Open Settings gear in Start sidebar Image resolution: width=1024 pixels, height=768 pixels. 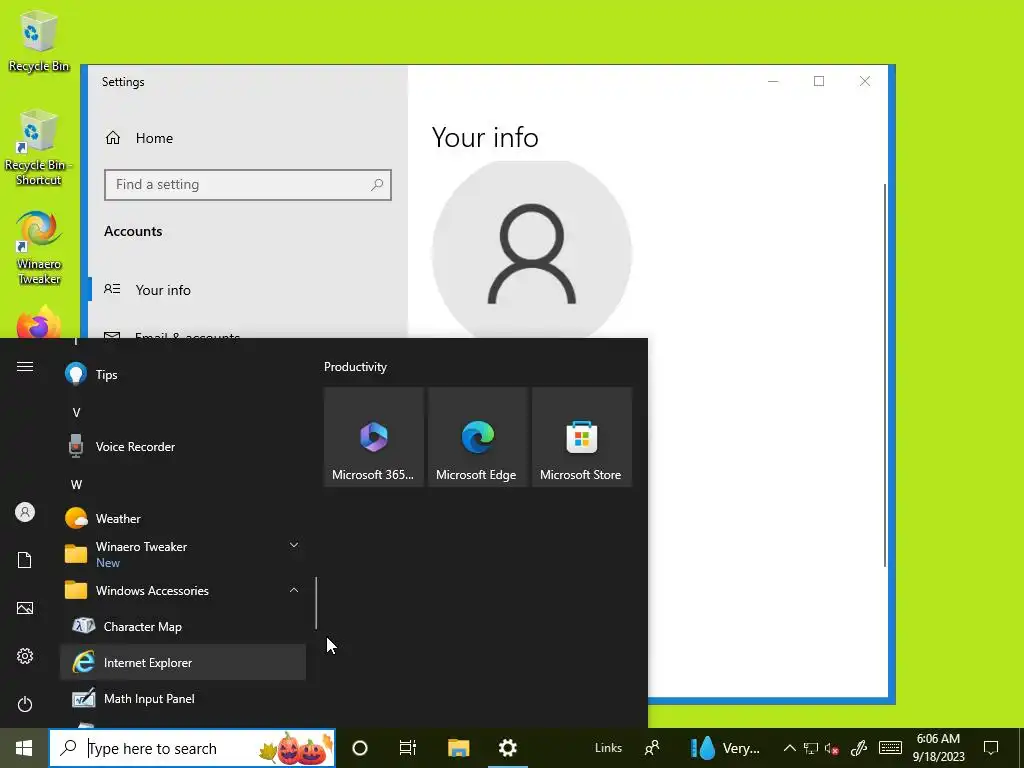coord(25,656)
